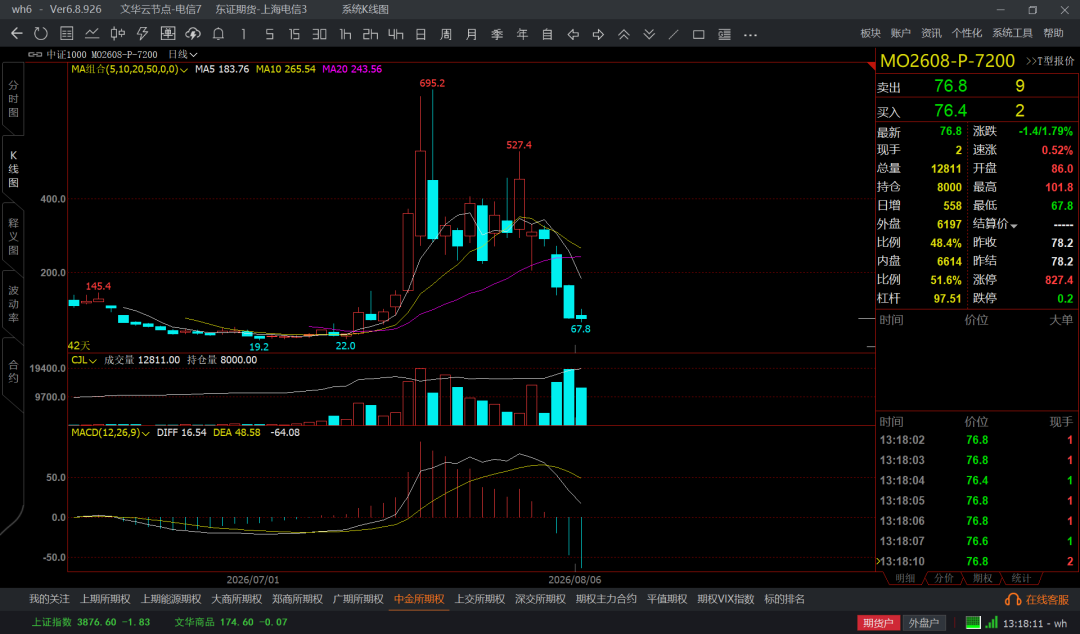The height and width of the screenshot is (634, 1080).
Task: Select the 统计 bottom tab
Action: coord(1021,578)
